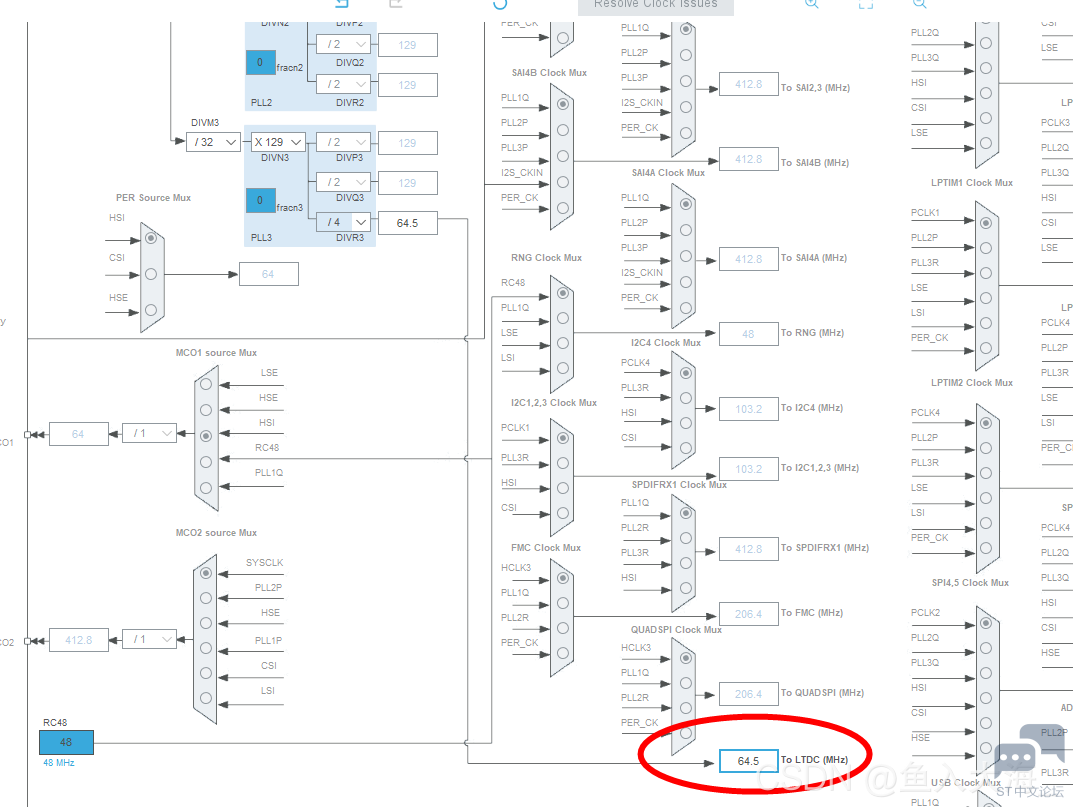Open the DIVR3 /4 divider dropdown
1073x807 pixels.
pos(342,222)
